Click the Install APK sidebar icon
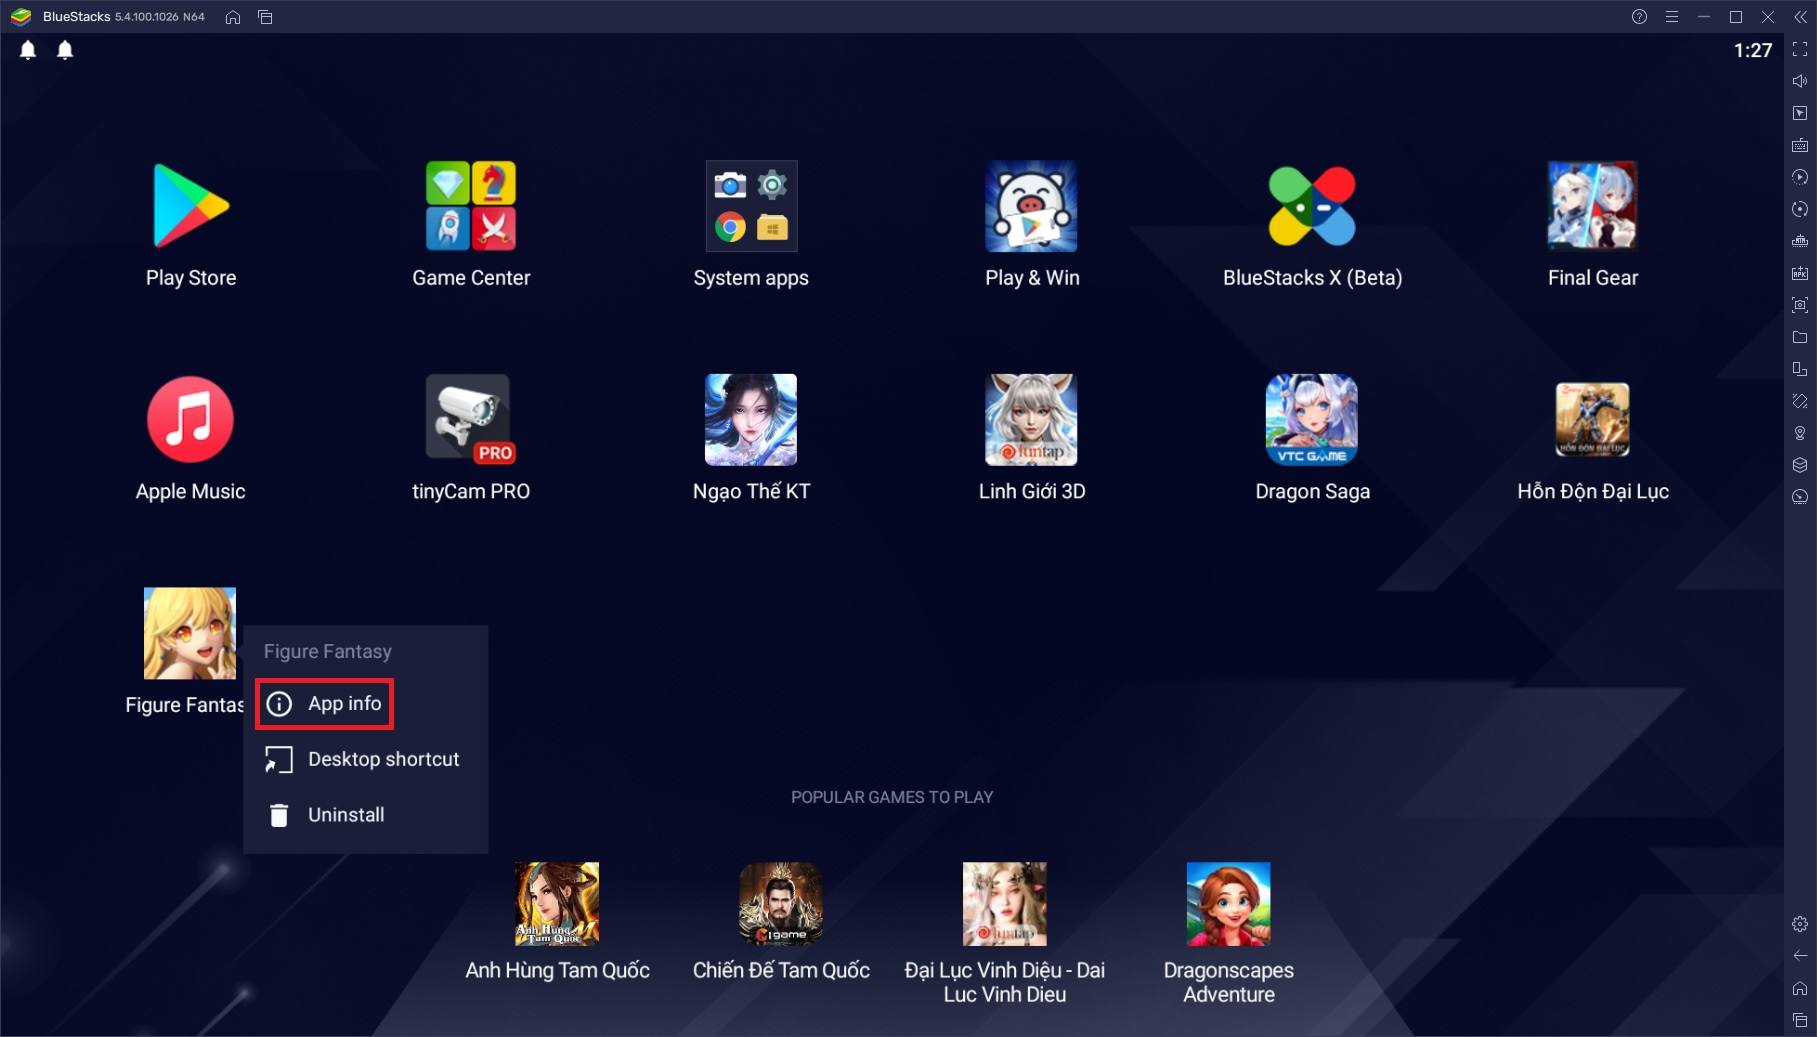1817x1037 pixels. coord(1800,273)
